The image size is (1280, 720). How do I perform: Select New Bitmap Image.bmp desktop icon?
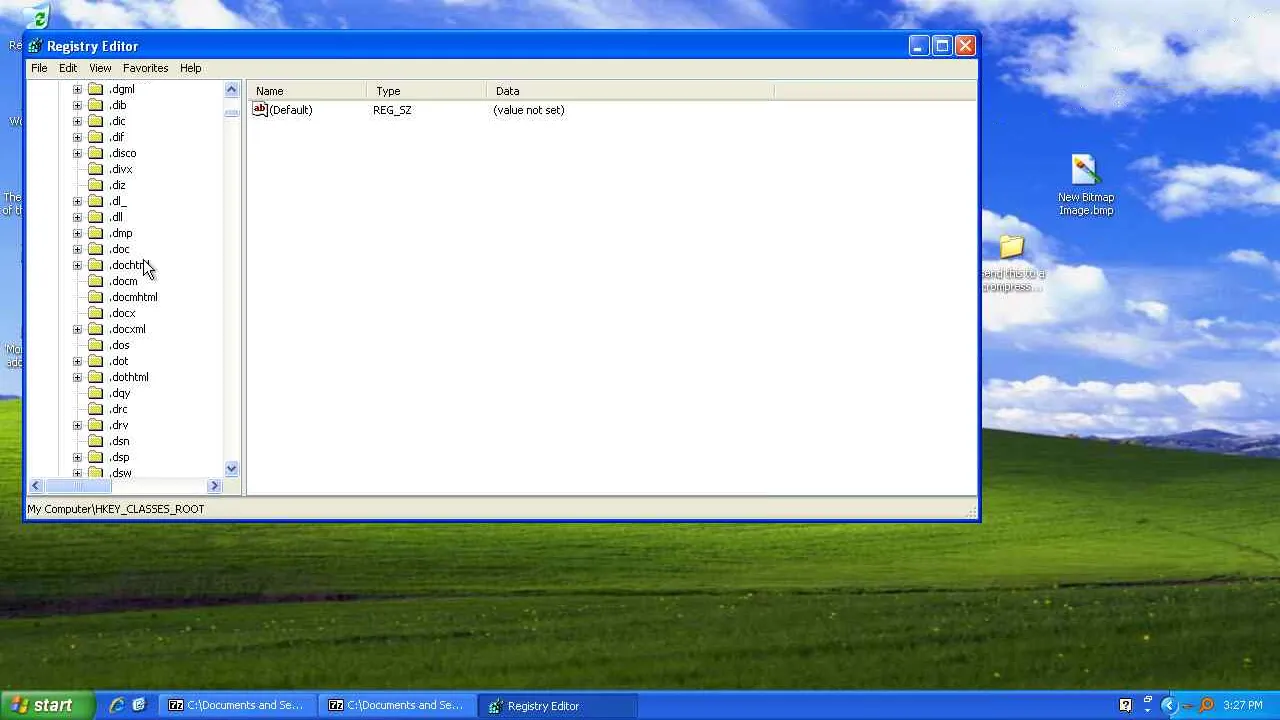tap(1086, 185)
